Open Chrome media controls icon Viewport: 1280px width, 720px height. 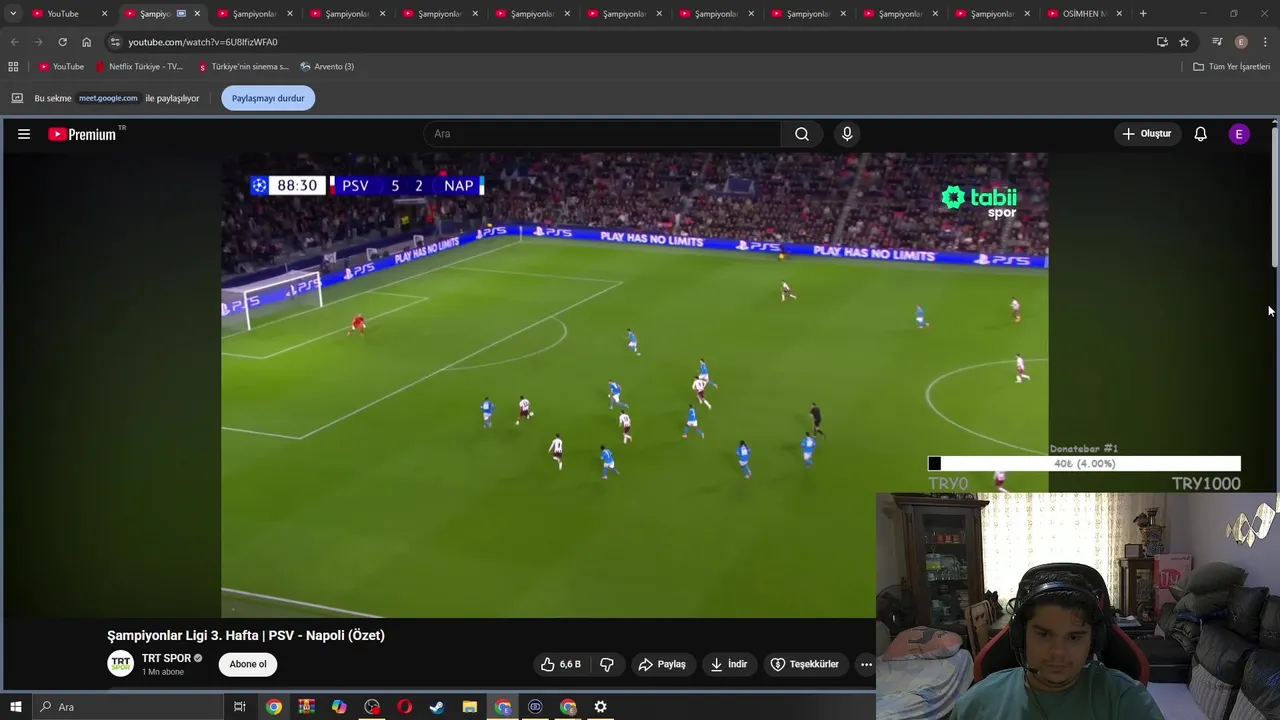(x=1217, y=42)
